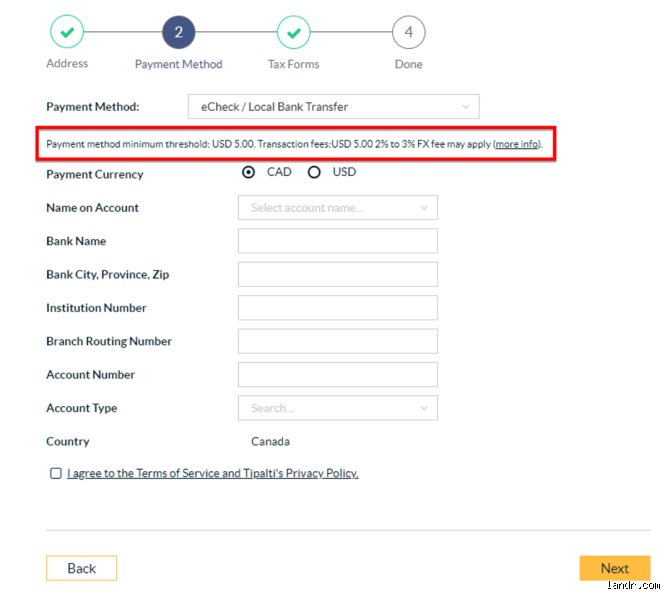
Task: Click the Payment Method step label
Action: tap(179, 64)
